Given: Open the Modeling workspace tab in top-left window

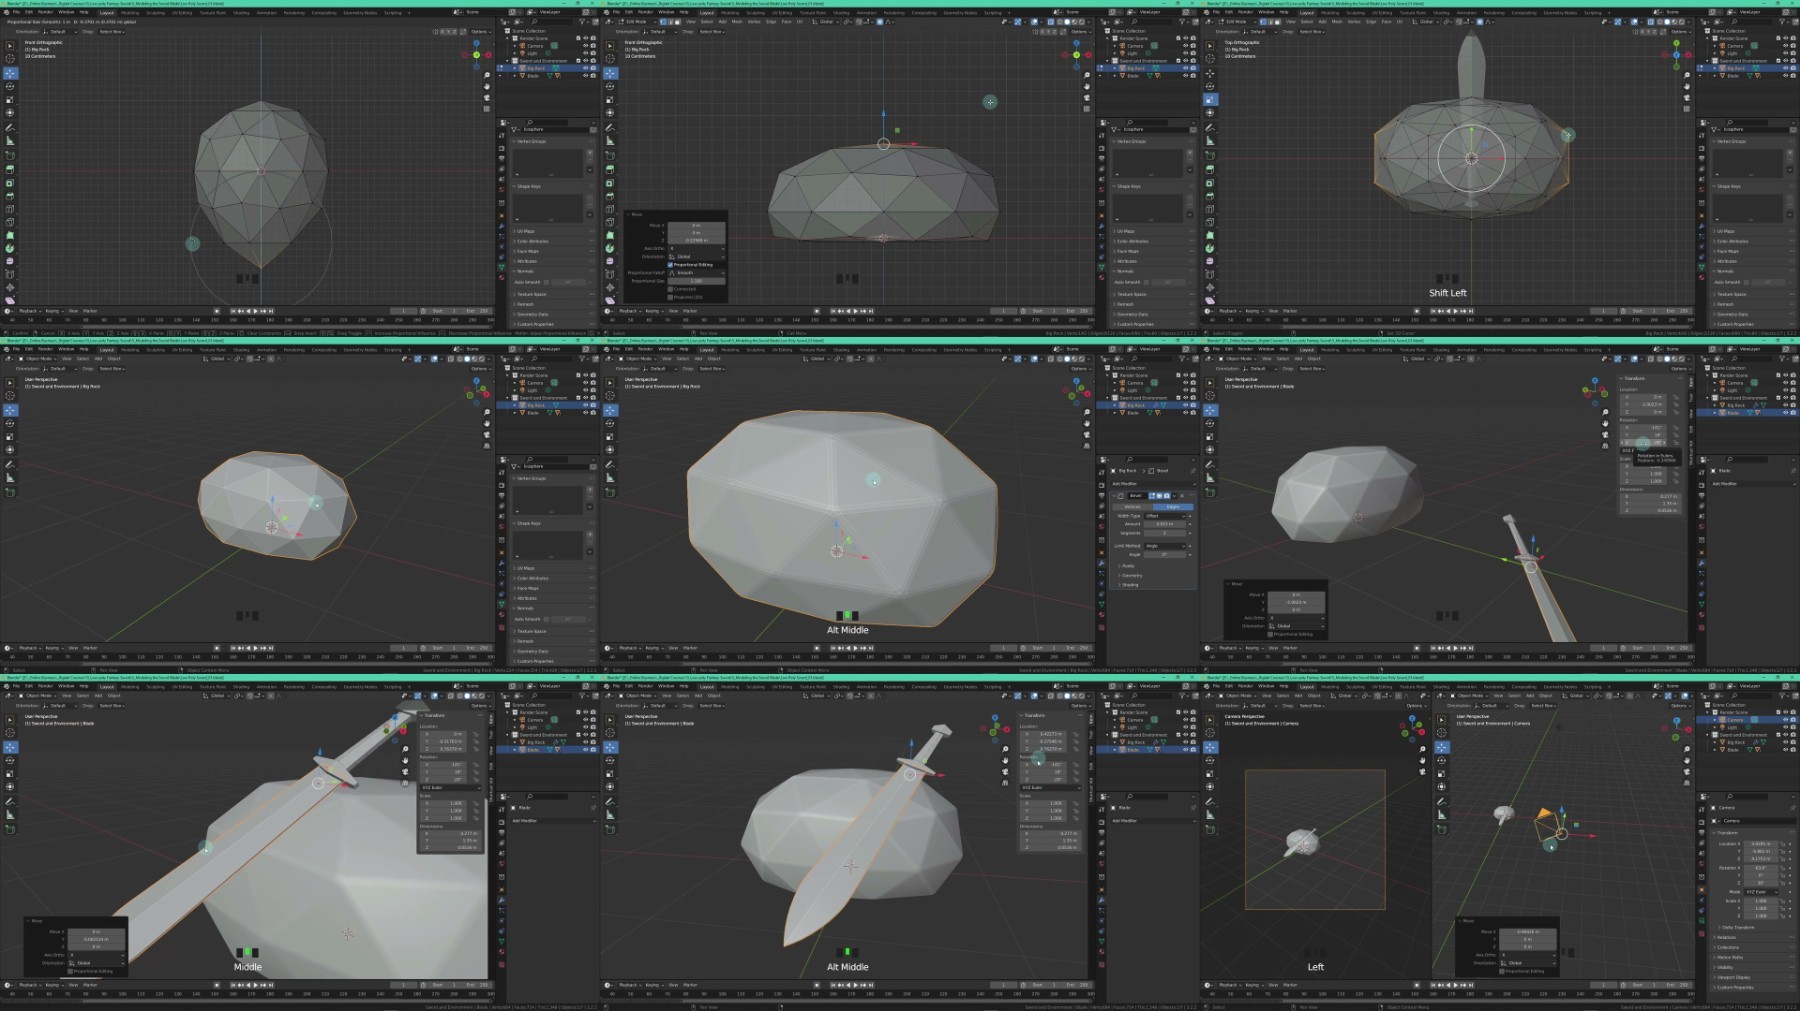Looking at the screenshot, I should 130,13.
